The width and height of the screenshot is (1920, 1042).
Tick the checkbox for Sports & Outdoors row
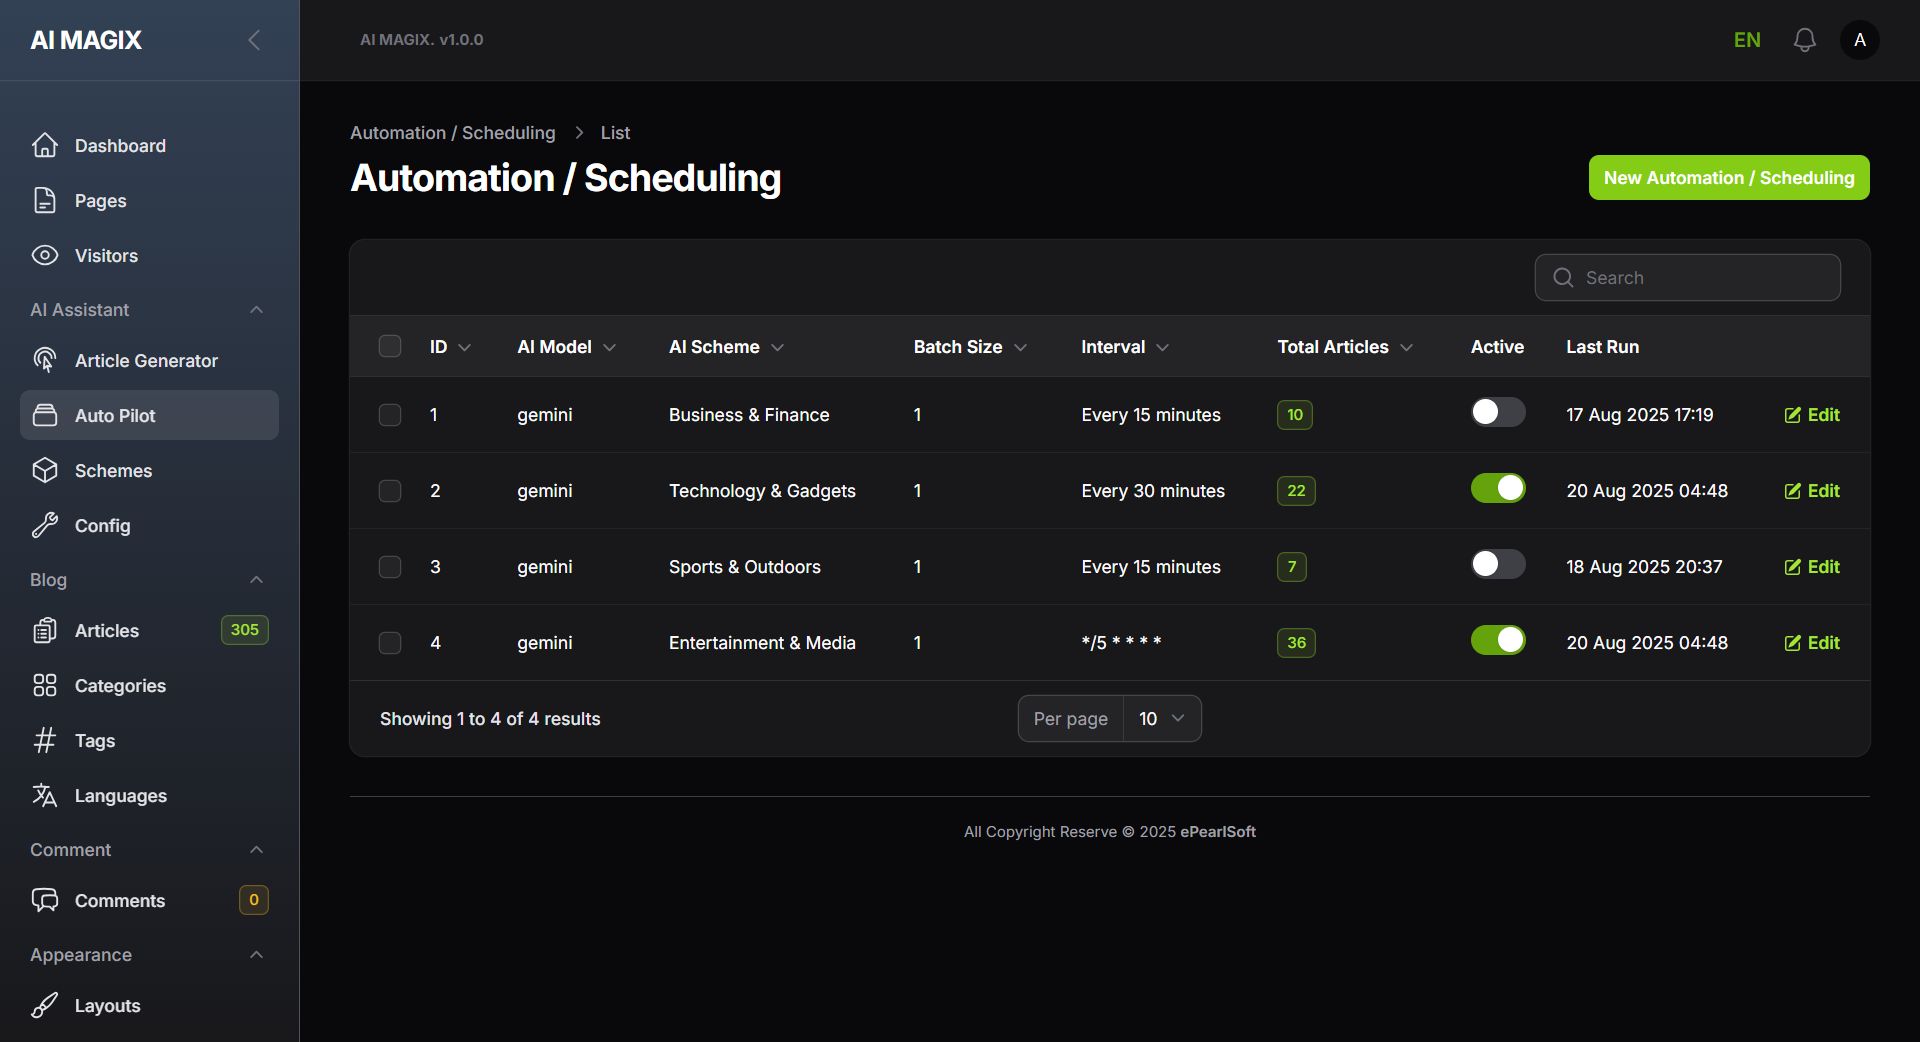click(x=390, y=567)
